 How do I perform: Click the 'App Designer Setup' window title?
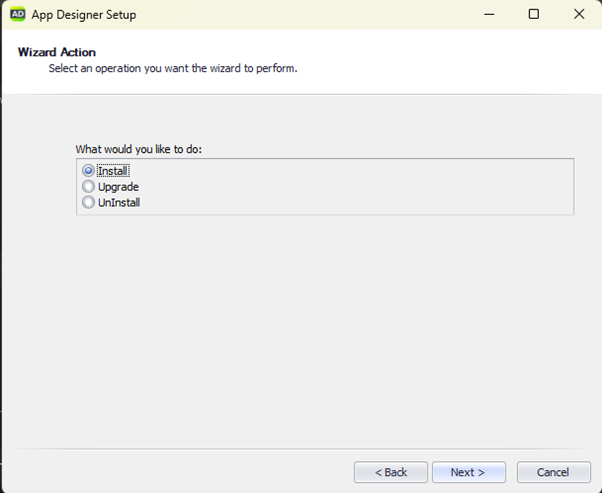(84, 15)
